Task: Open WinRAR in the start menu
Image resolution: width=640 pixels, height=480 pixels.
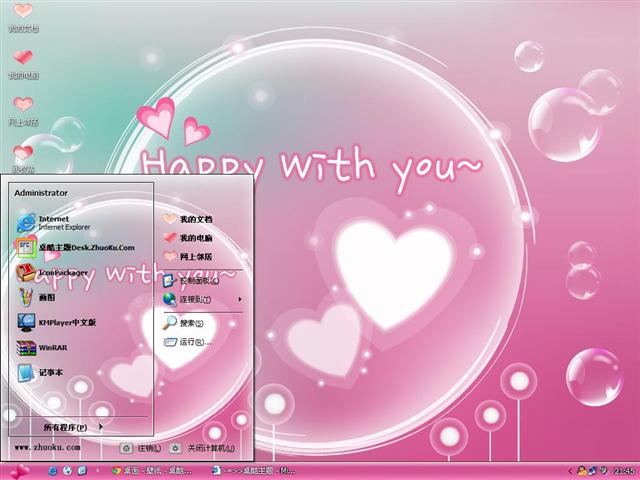Action: tap(42, 348)
